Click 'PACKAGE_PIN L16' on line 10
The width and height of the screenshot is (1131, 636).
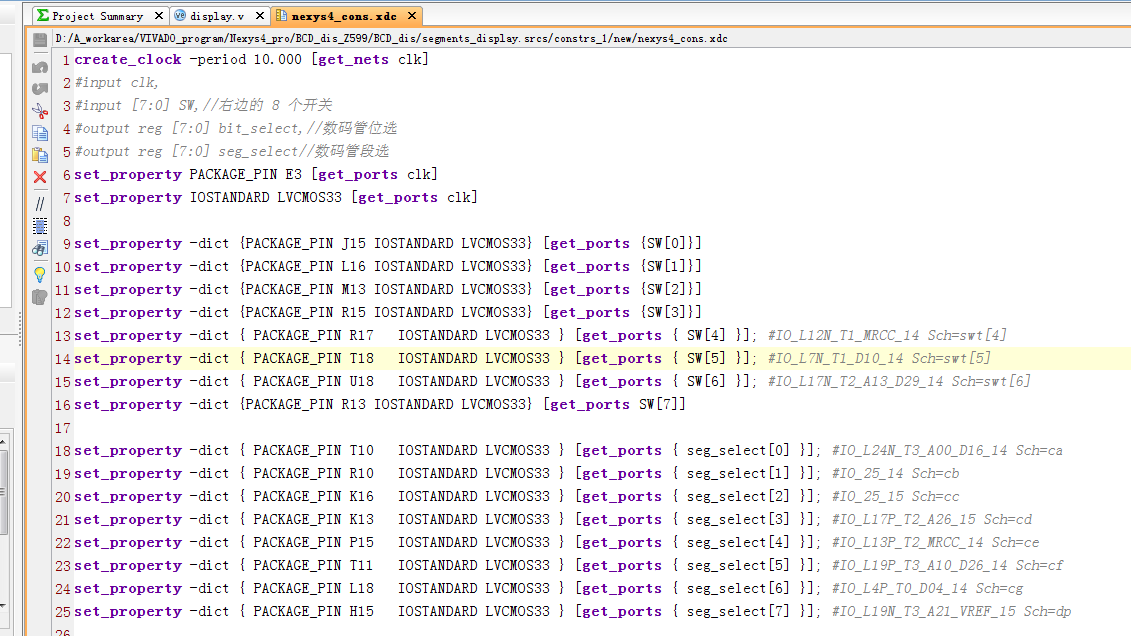click(x=305, y=267)
